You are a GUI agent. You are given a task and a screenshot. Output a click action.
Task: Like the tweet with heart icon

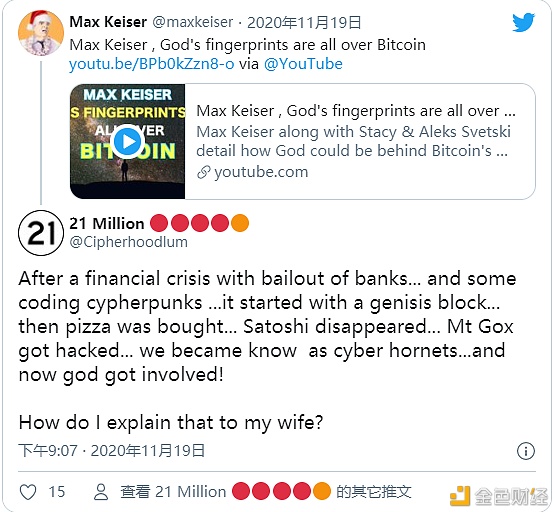coord(28,492)
